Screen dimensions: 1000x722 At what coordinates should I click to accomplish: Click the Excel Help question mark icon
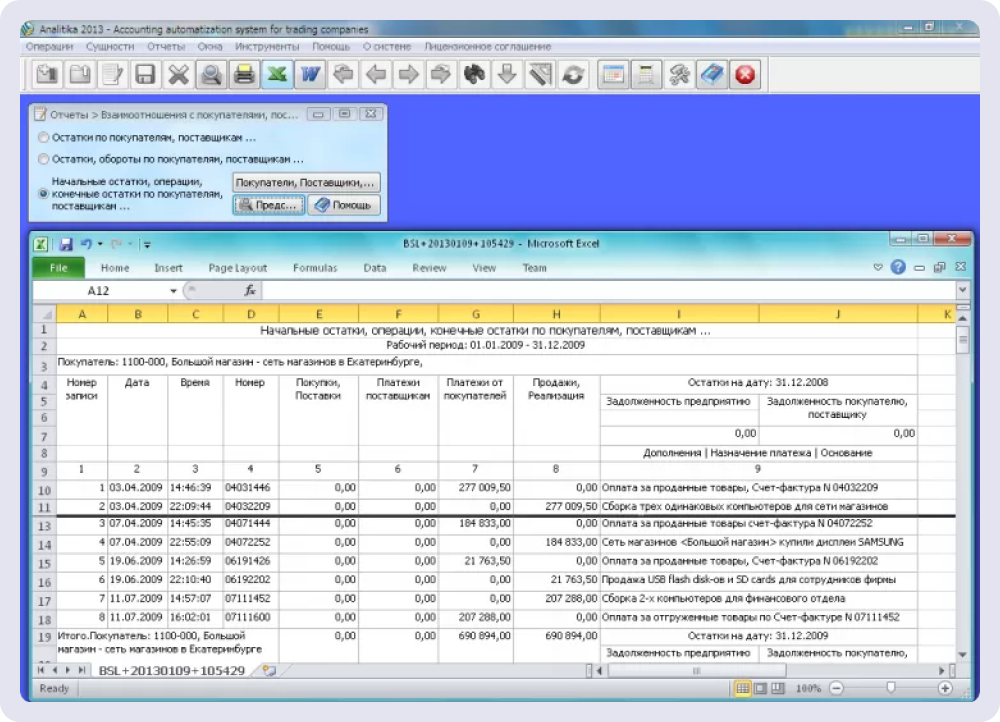pos(898,268)
